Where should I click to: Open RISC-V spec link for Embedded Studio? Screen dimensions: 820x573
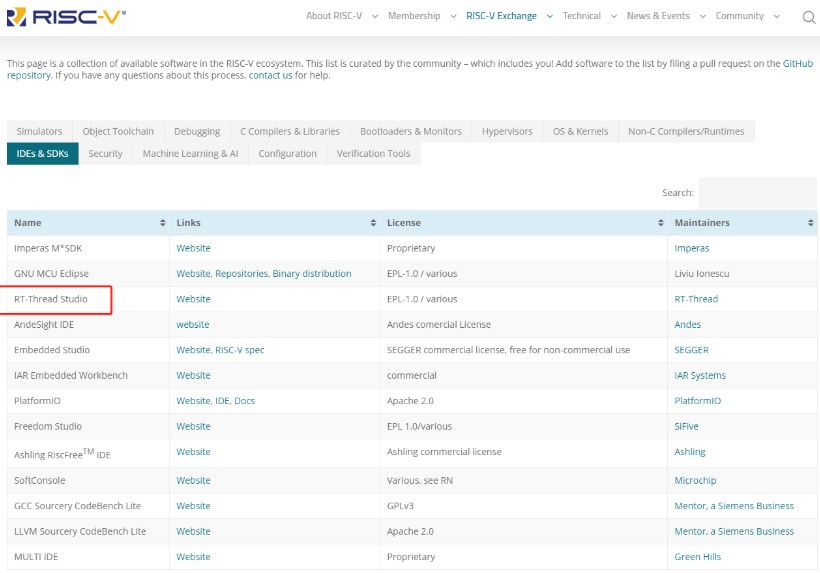pyautogui.click(x=240, y=350)
